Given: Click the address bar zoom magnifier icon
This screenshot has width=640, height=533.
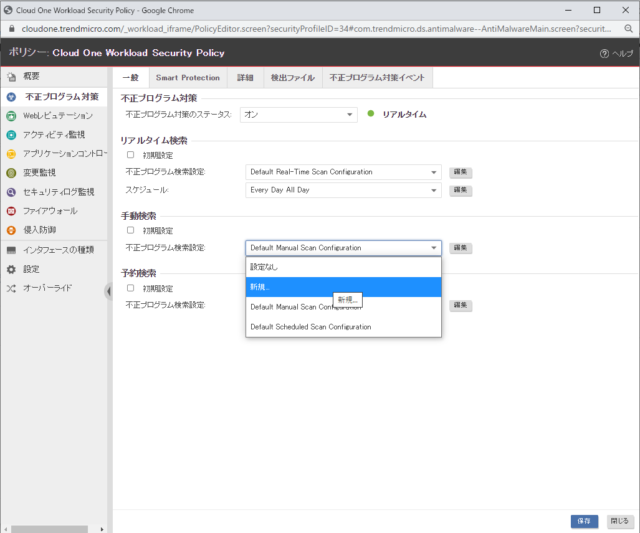Looking at the screenshot, I should (x=629, y=29).
